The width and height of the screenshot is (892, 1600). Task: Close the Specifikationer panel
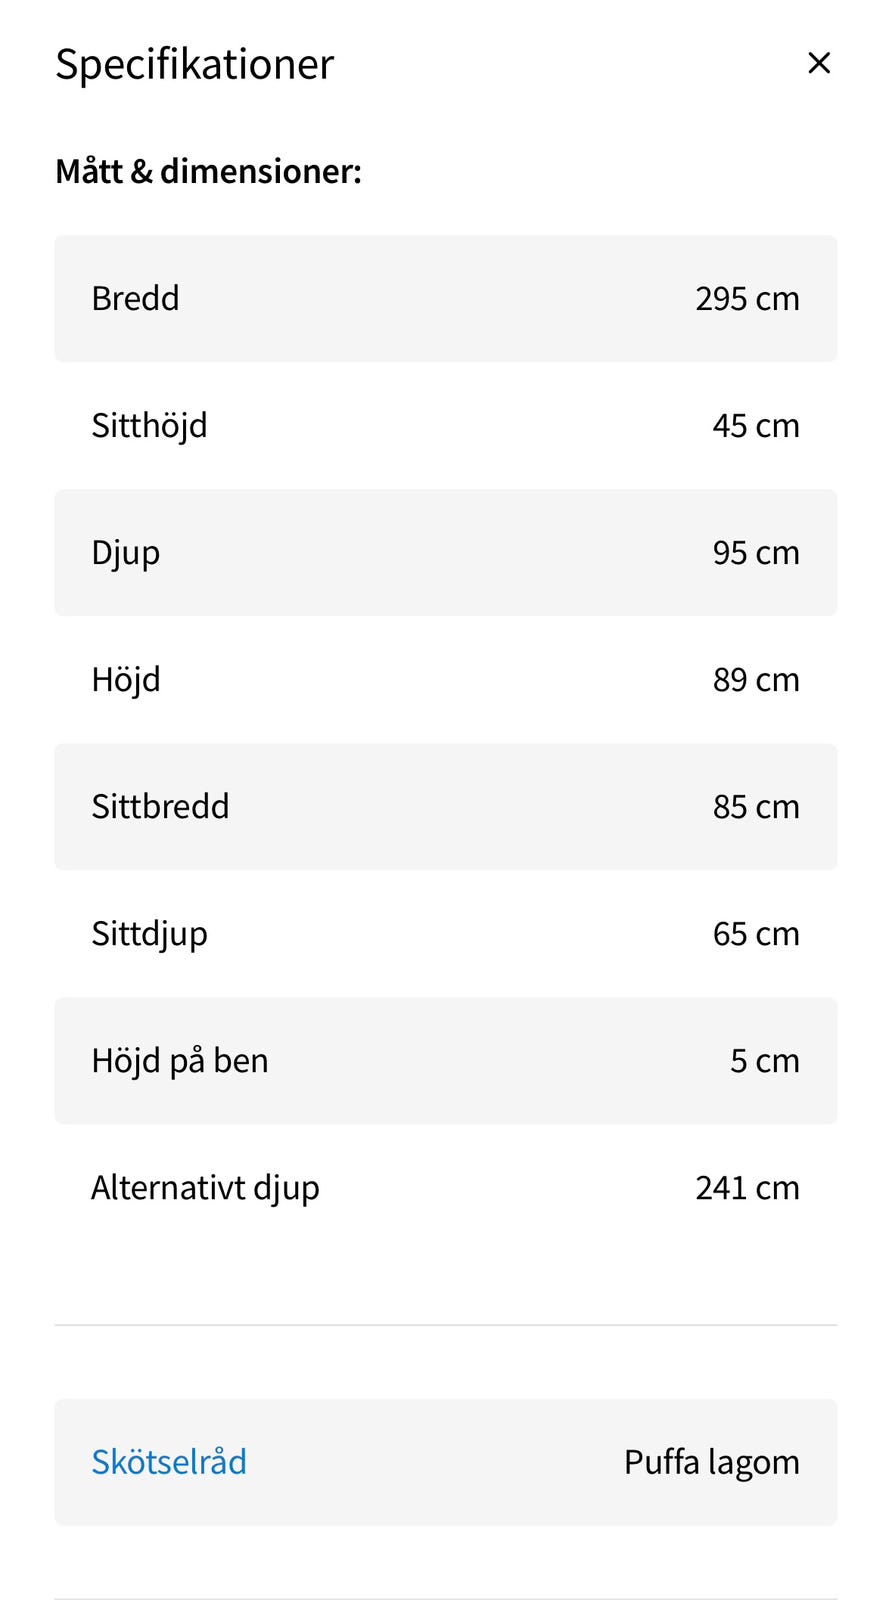point(819,63)
